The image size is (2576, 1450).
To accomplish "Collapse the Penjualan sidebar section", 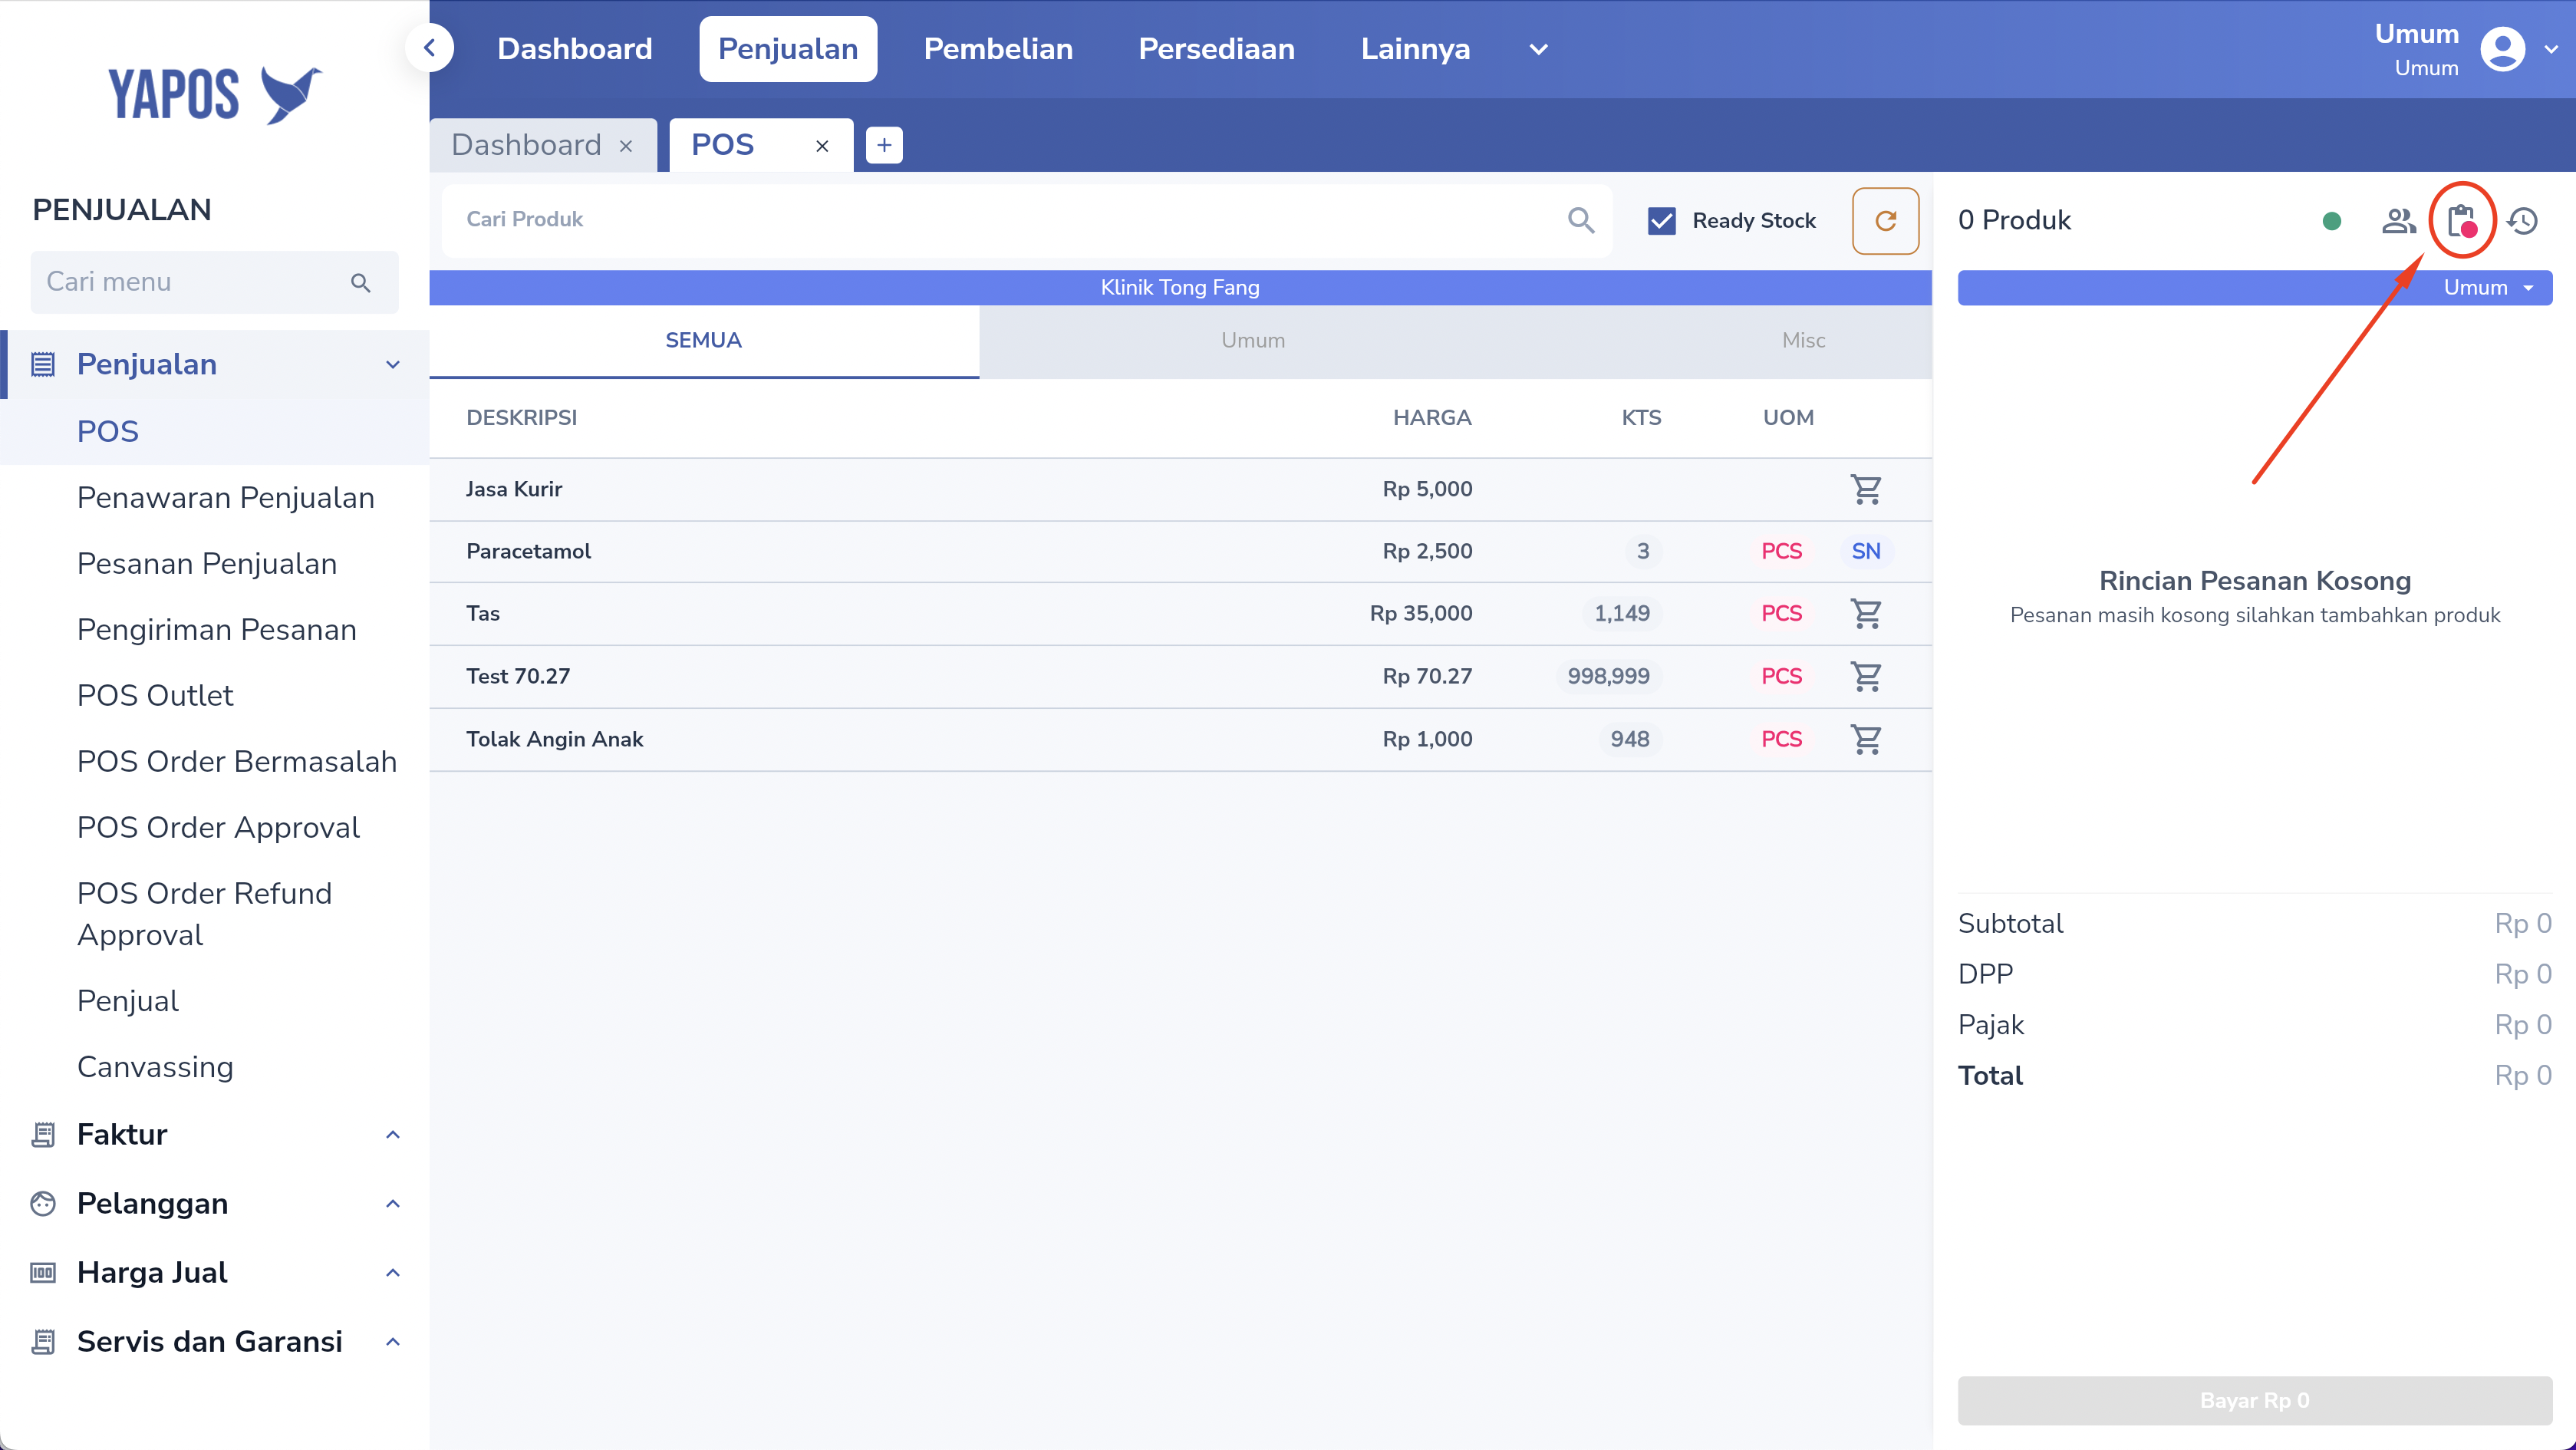I will coord(393,365).
